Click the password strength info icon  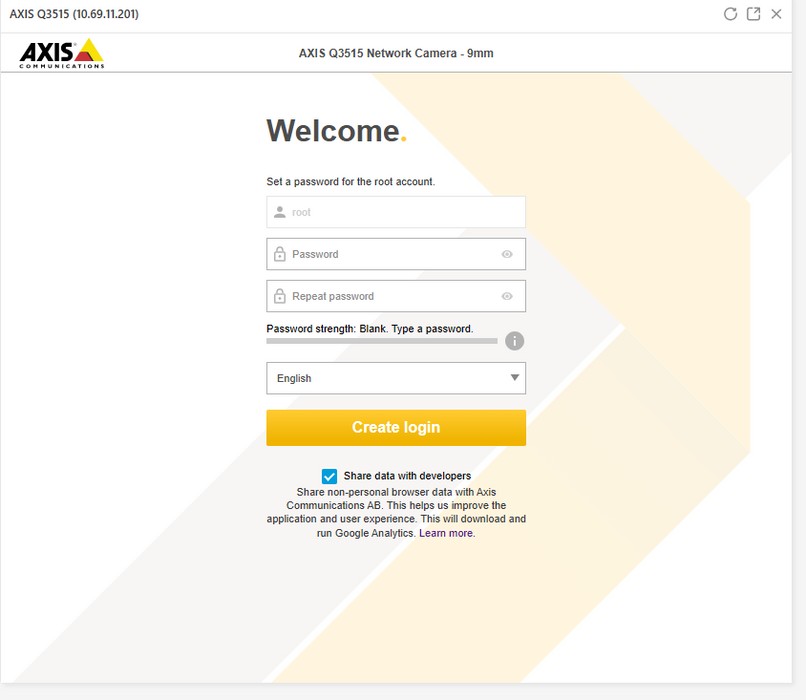coord(514,341)
